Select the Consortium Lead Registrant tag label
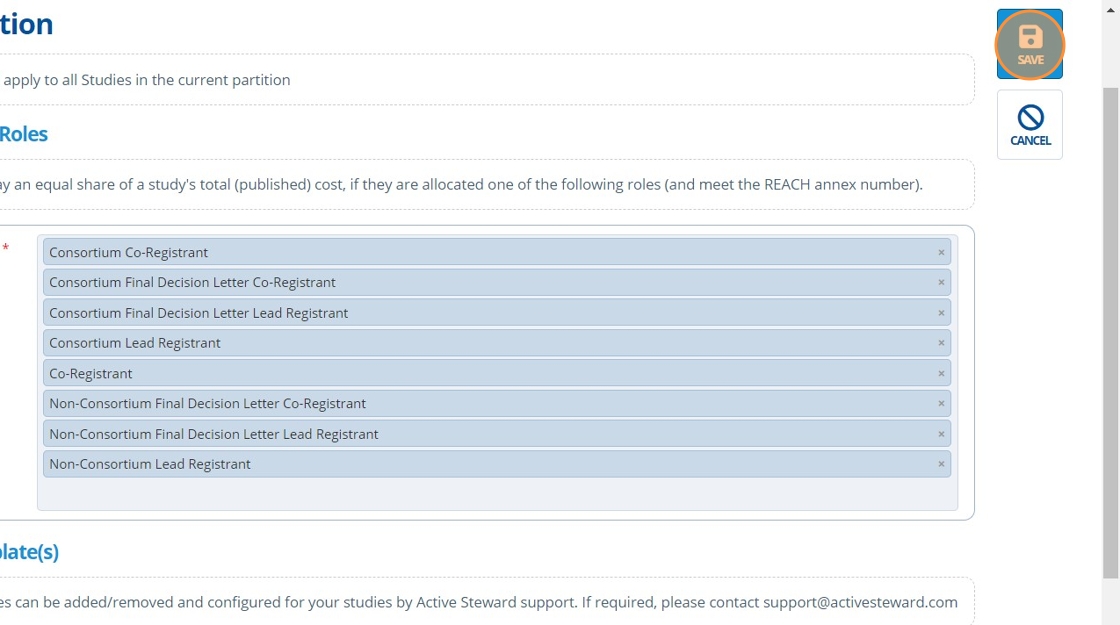1120x625 pixels. pyautogui.click(x=135, y=343)
